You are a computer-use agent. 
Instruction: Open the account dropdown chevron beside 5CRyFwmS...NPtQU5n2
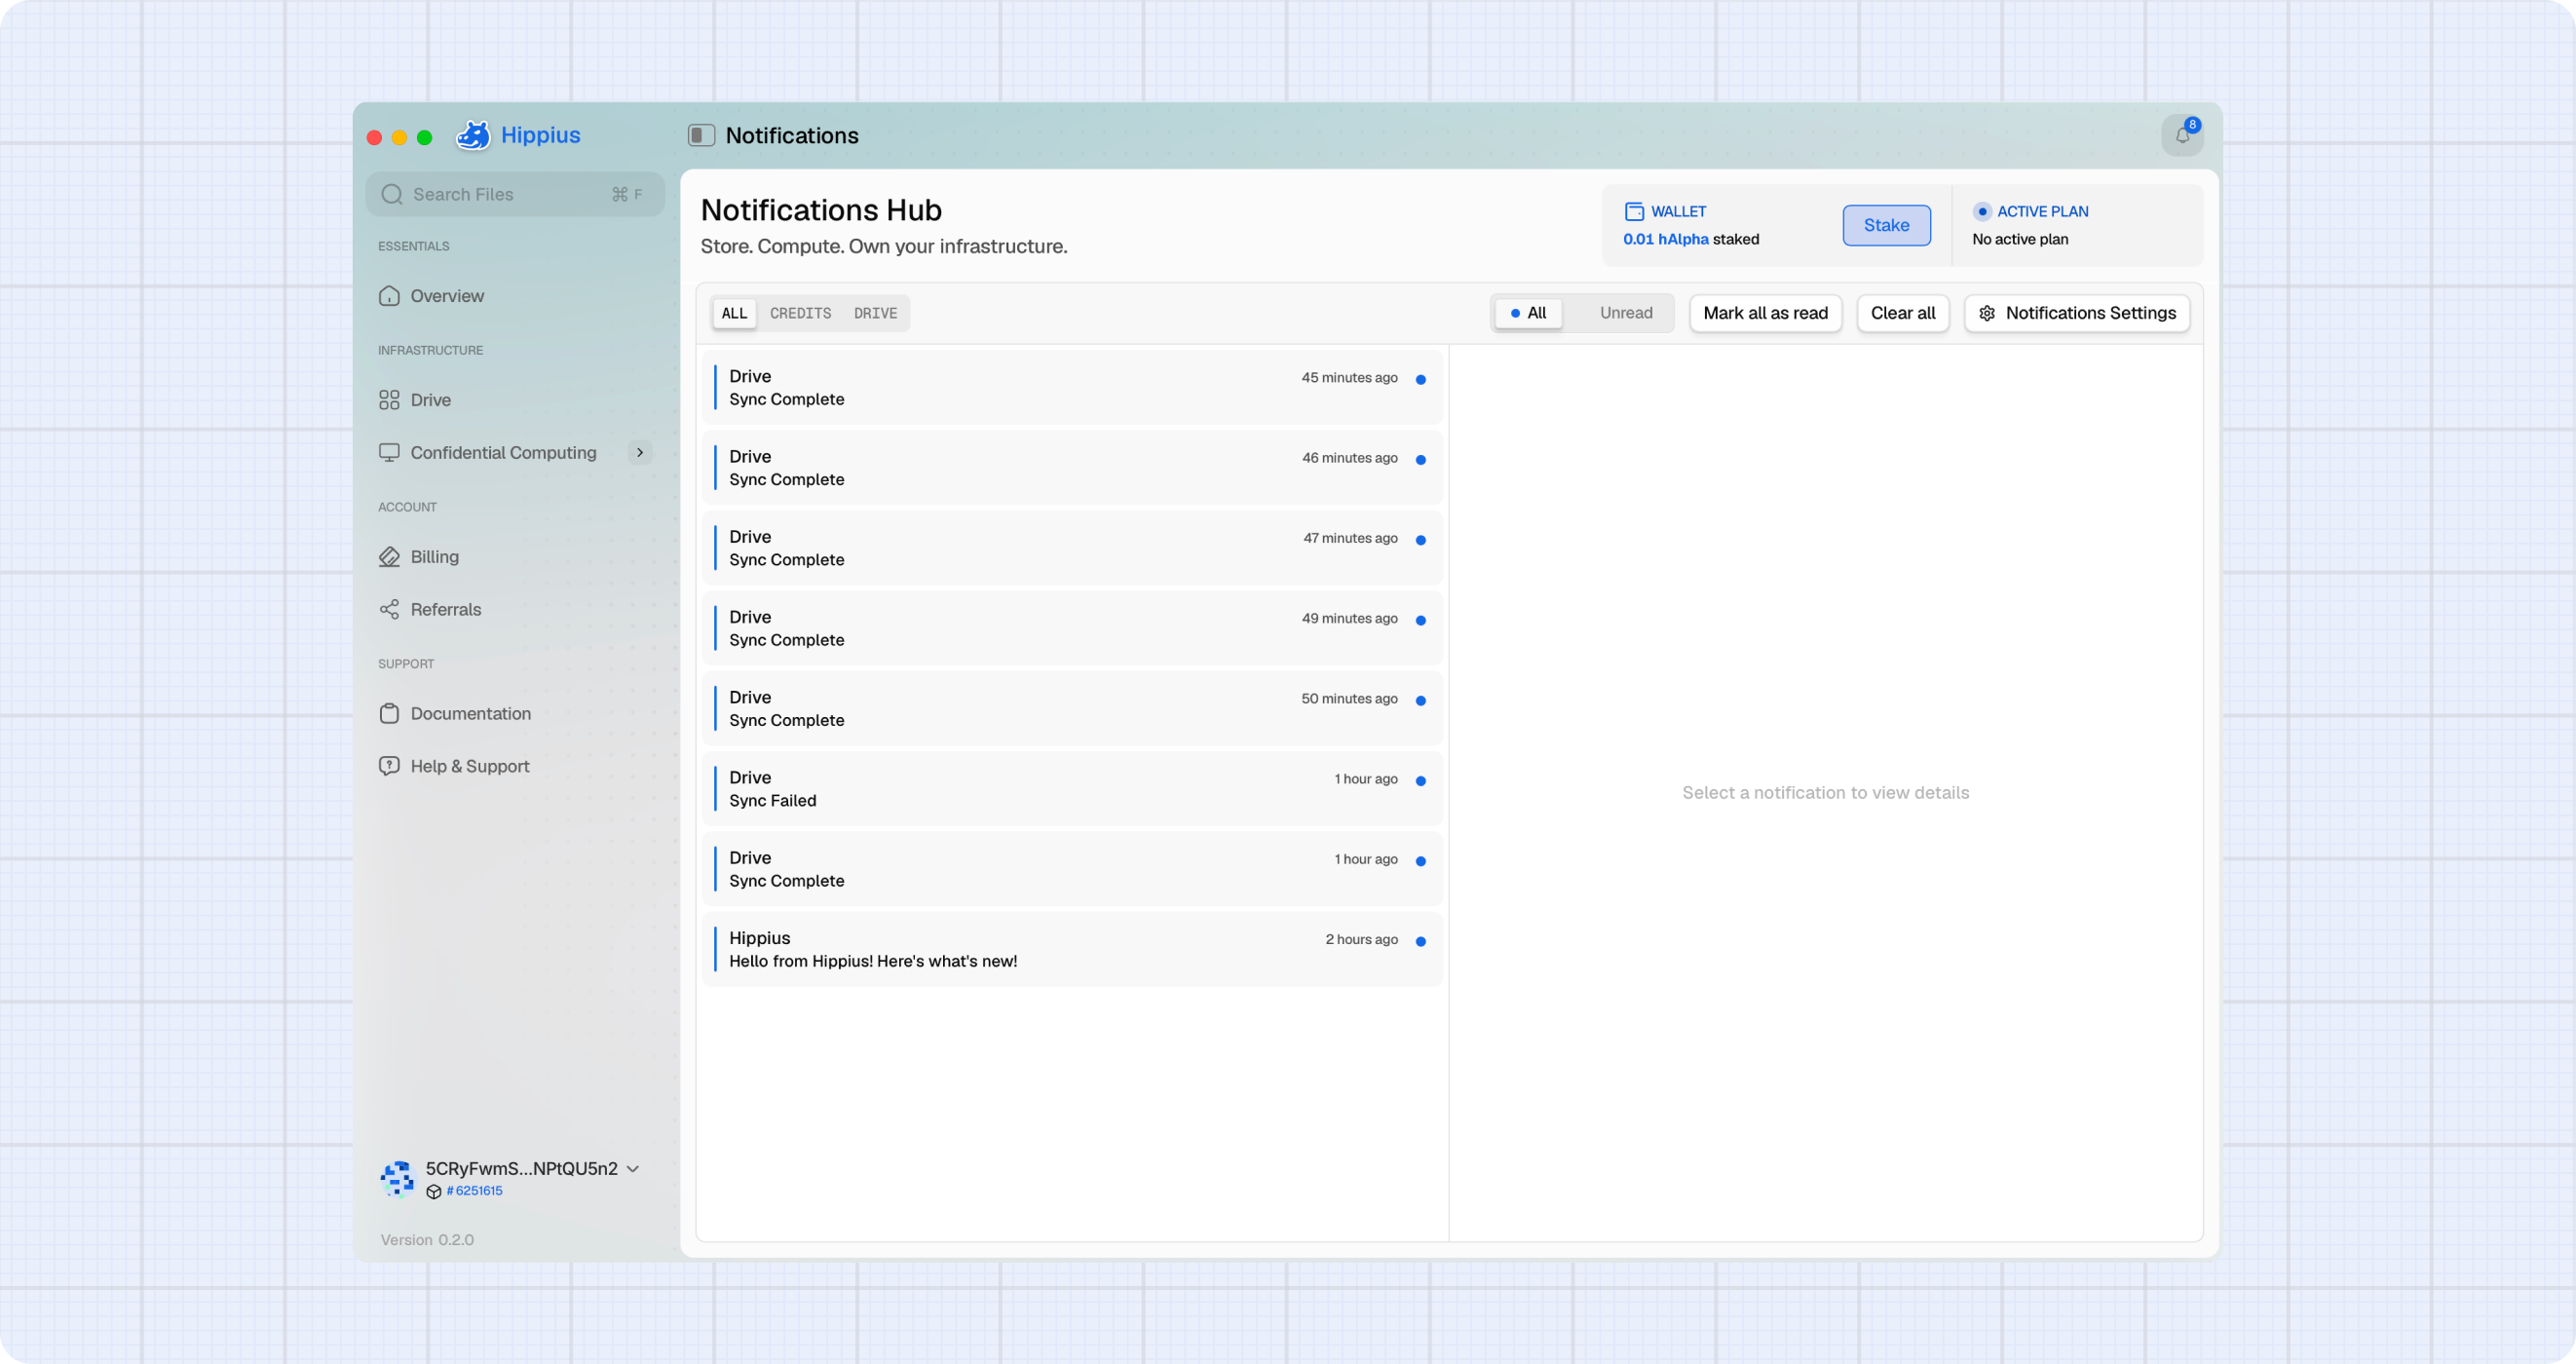(633, 1168)
